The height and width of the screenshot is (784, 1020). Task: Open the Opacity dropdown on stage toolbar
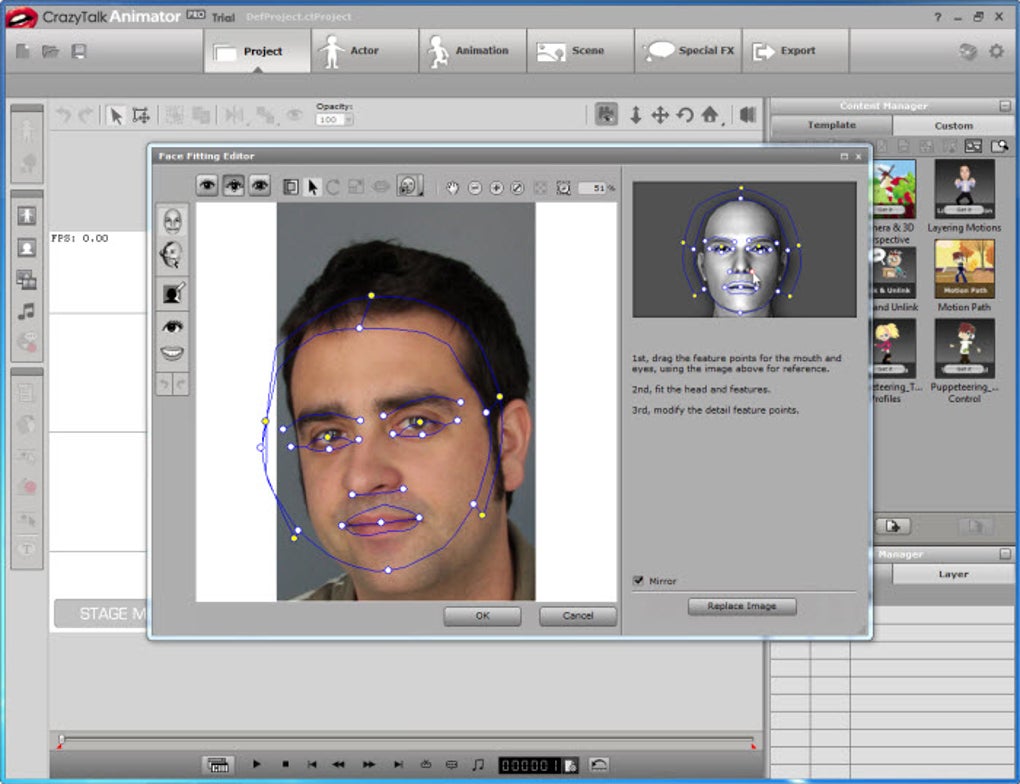click(348, 120)
